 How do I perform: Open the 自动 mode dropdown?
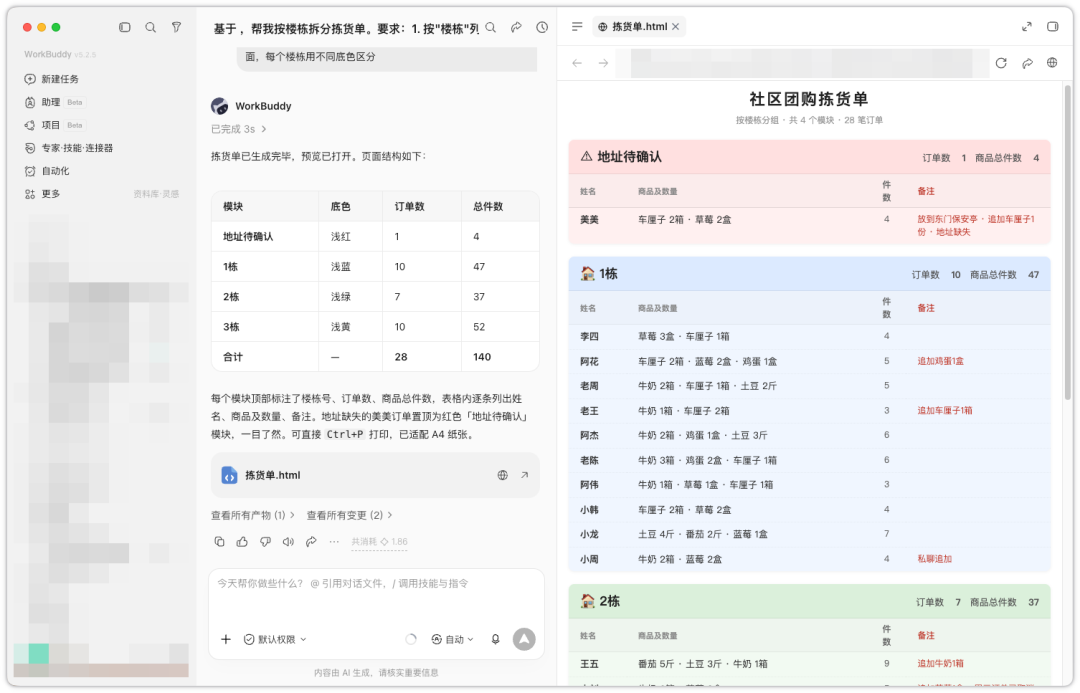(x=453, y=639)
